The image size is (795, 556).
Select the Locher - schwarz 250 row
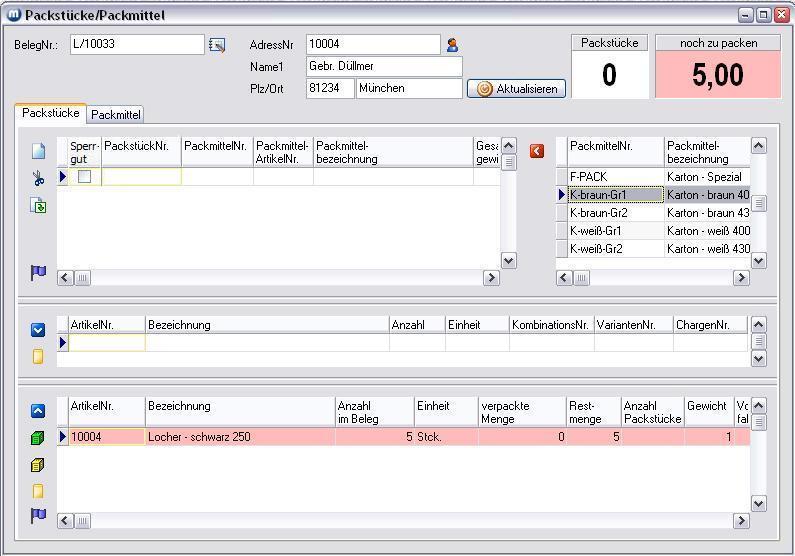[x=240, y=437]
